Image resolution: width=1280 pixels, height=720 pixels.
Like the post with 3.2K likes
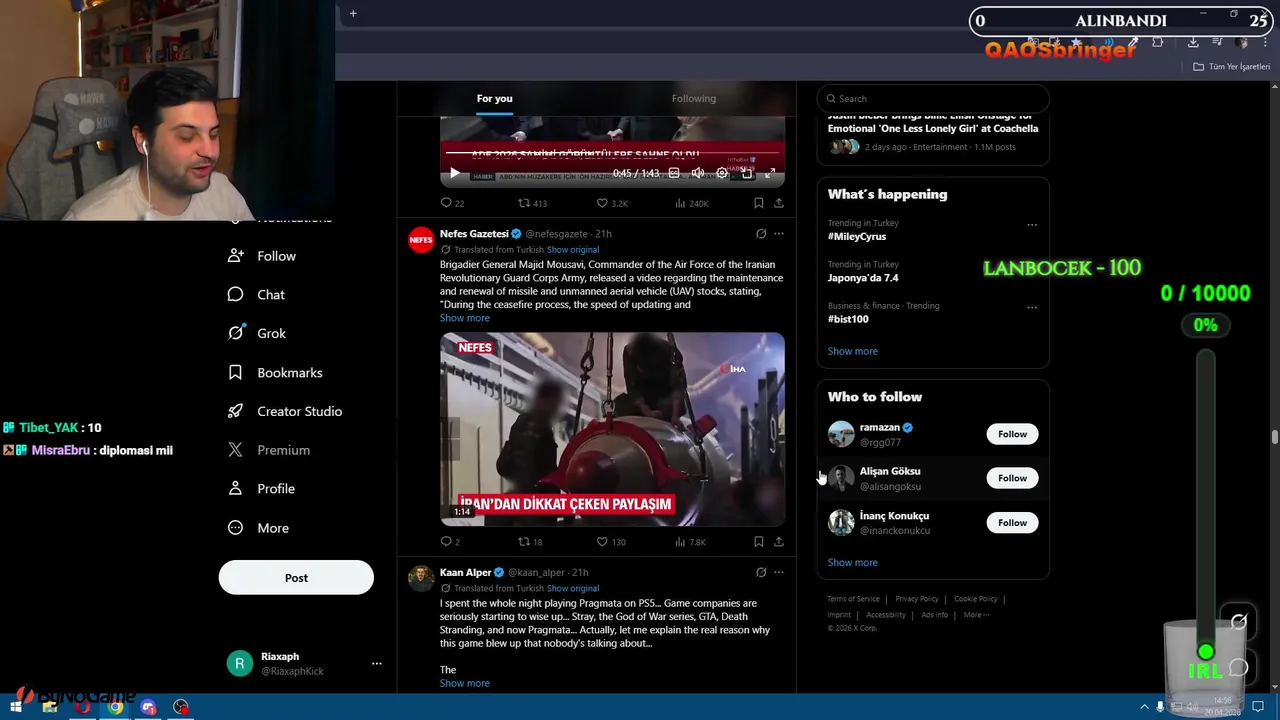pos(612,203)
